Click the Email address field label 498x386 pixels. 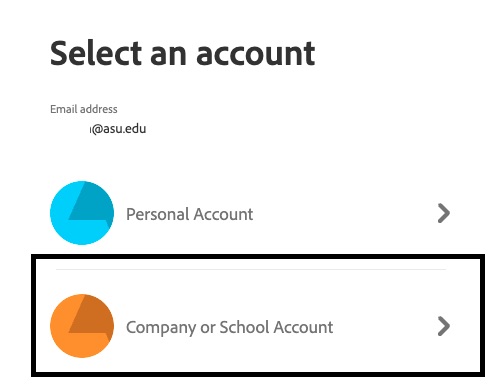pos(84,109)
